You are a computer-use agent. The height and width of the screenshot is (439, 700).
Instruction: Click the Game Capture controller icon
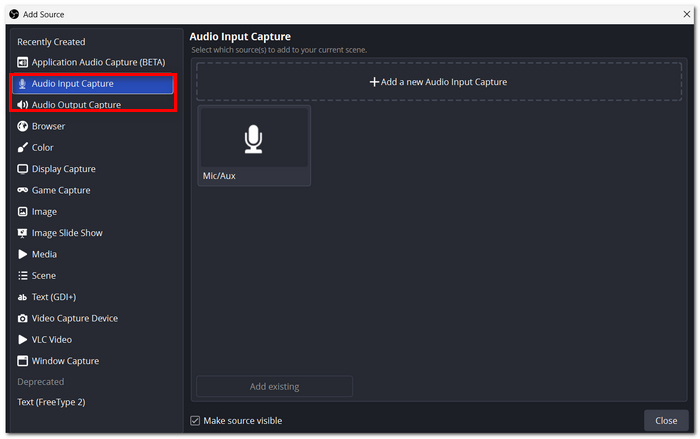pos(22,190)
